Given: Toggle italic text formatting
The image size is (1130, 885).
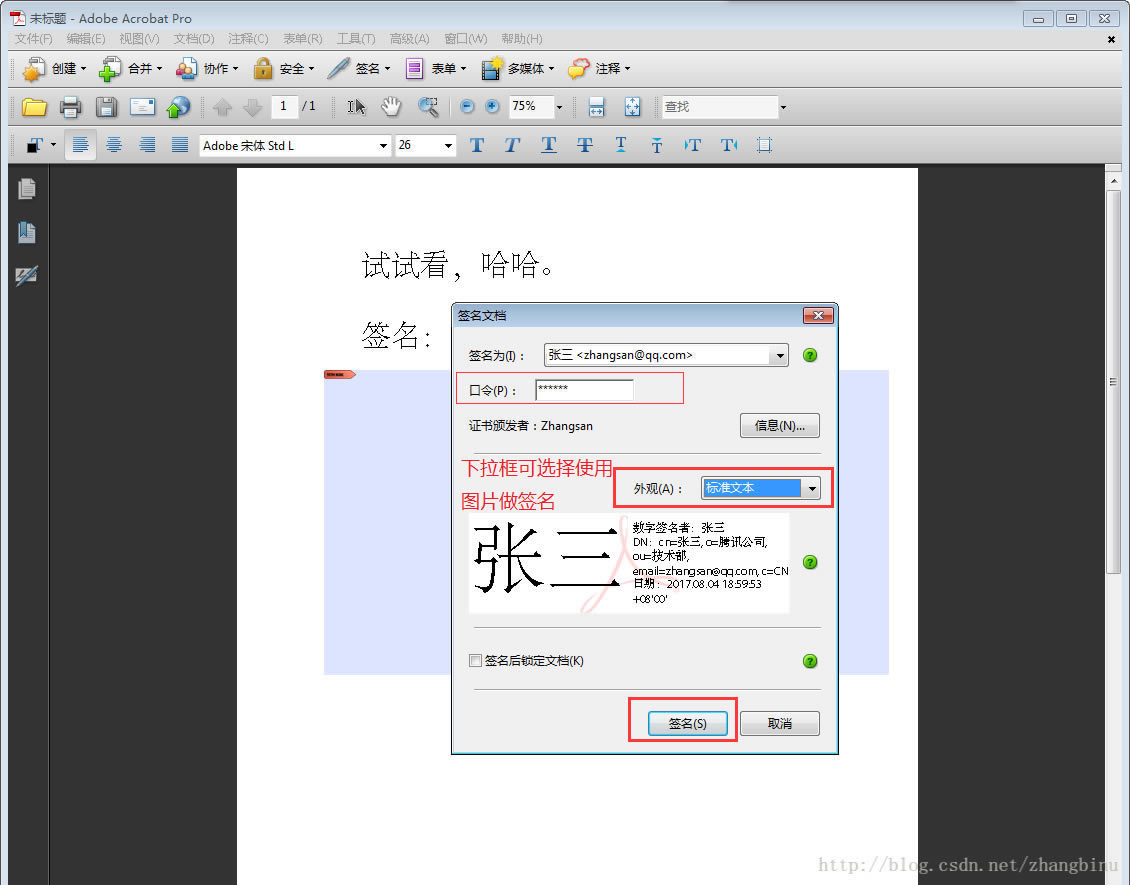Looking at the screenshot, I should coord(512,146).
